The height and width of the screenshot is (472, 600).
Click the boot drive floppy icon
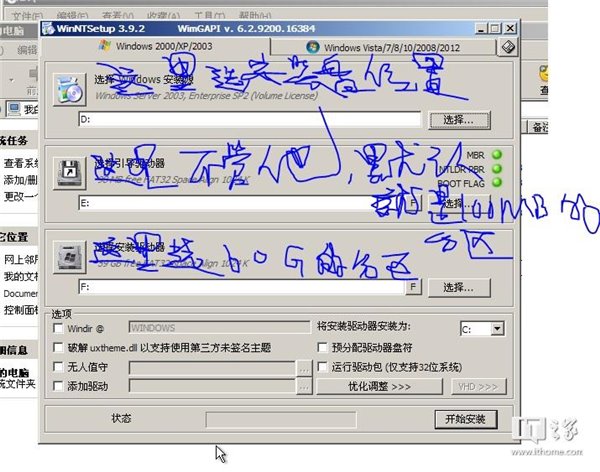pyautogui.click(x=70, y=173)
